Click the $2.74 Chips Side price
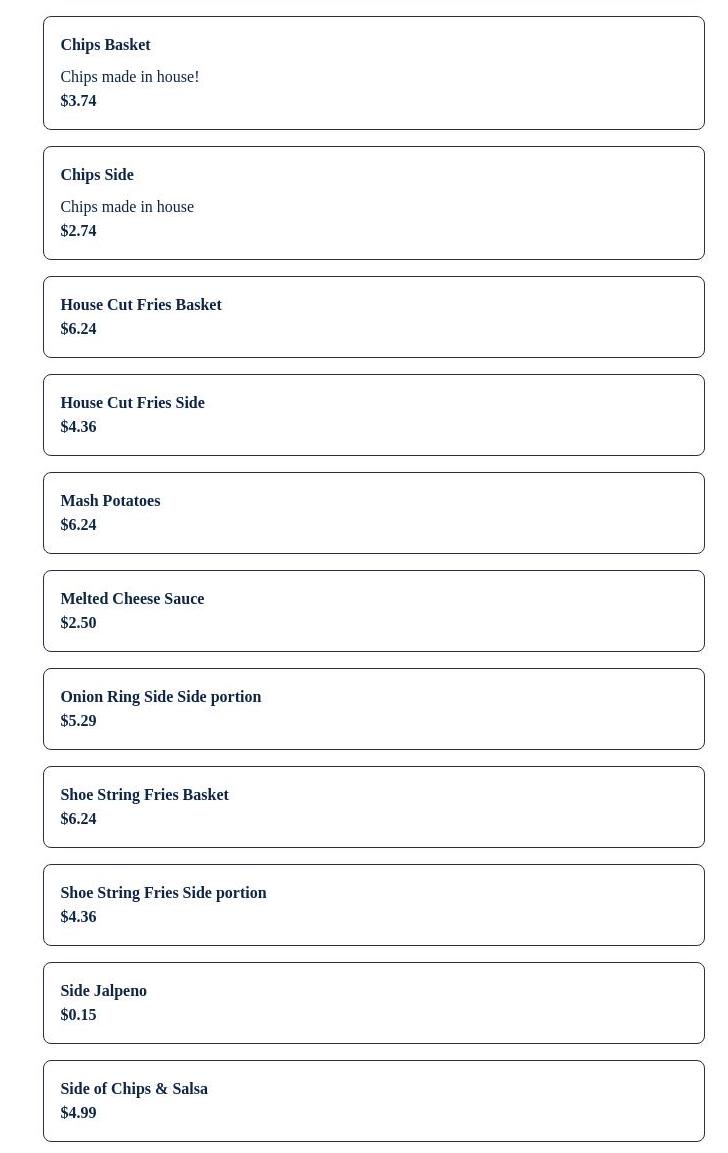 [78, 231]
